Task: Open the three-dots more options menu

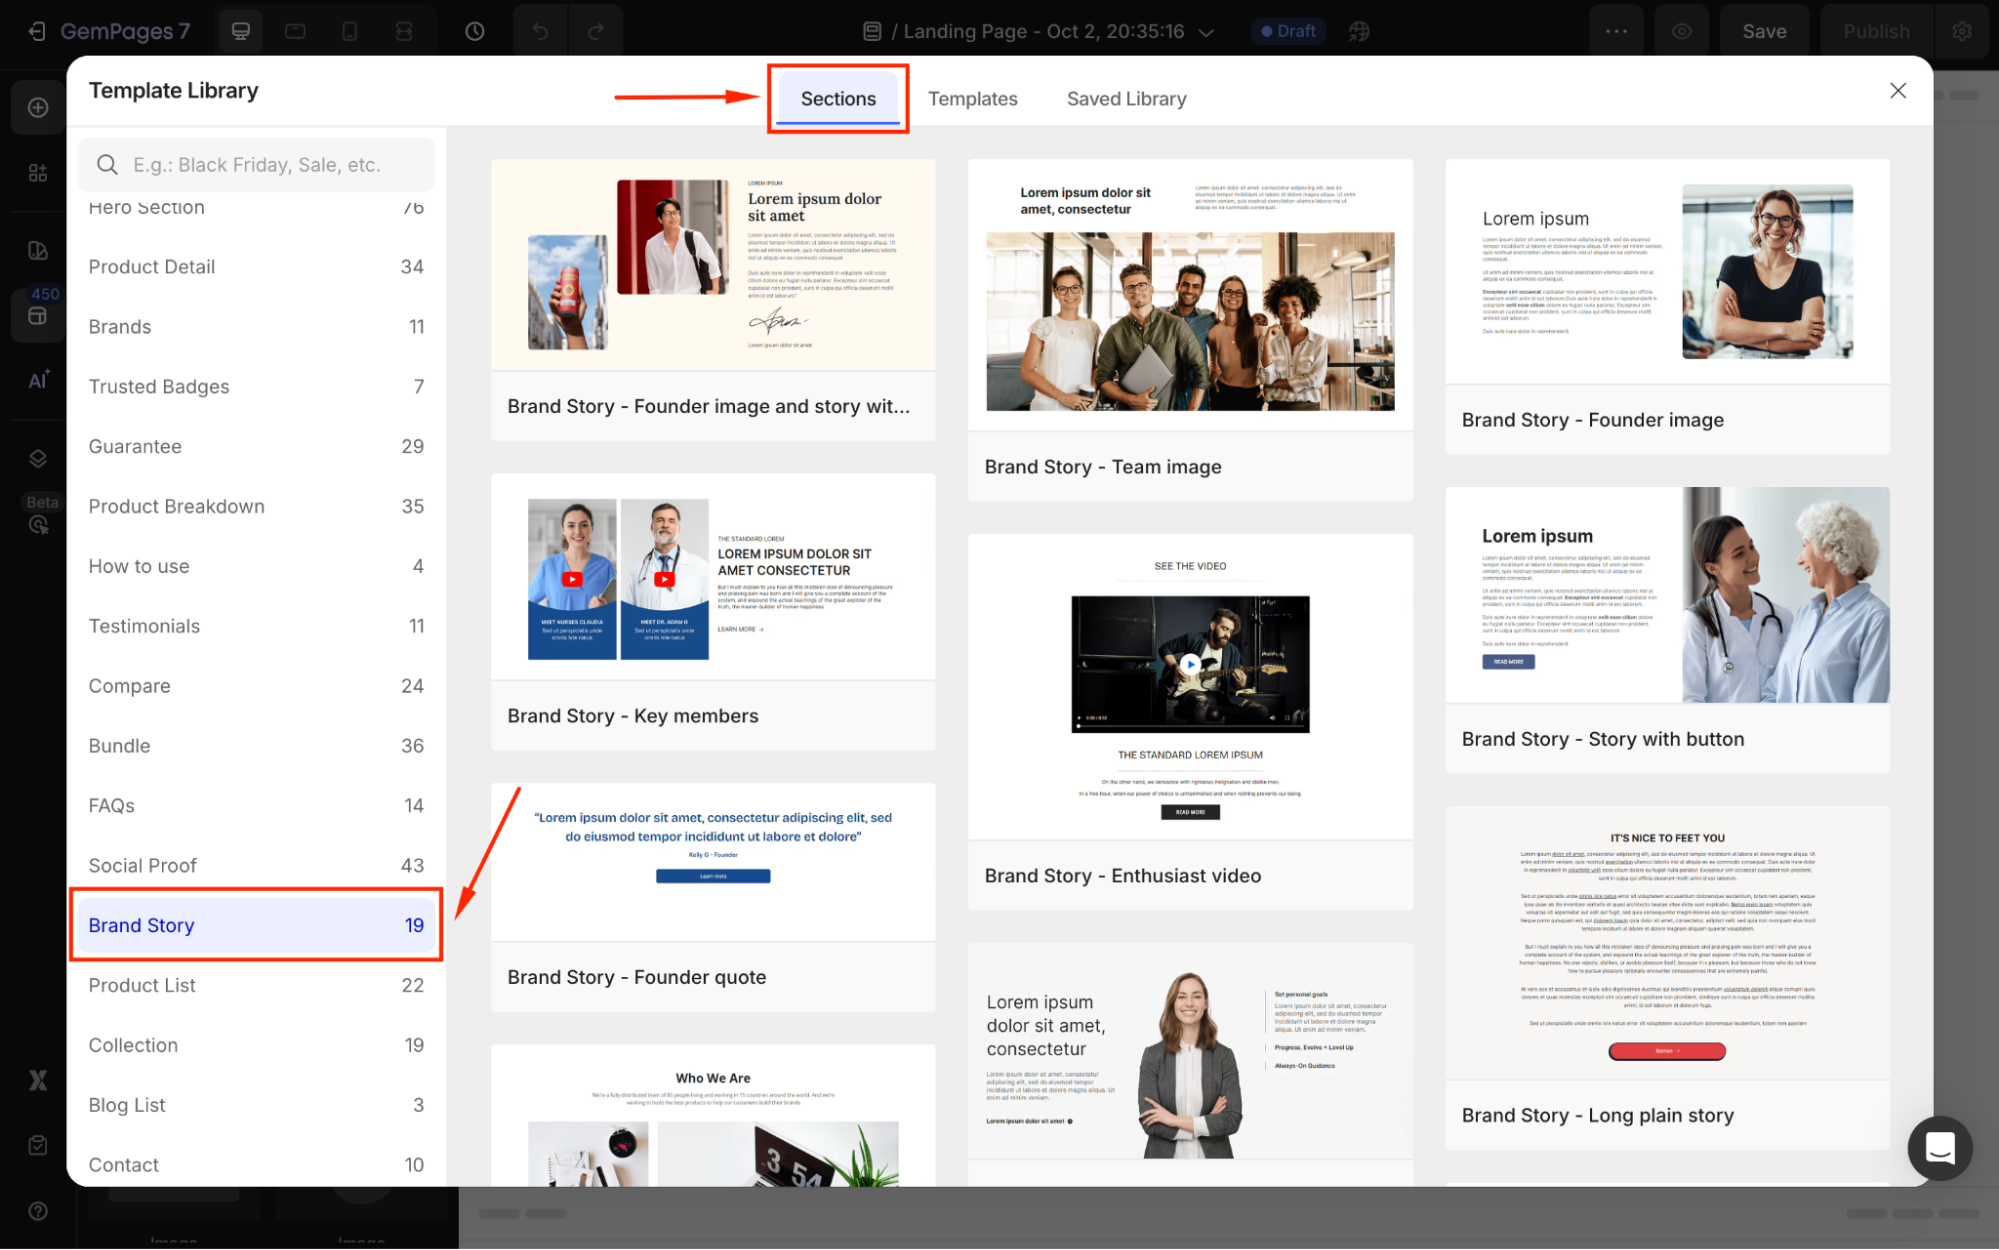Action: coord(1616,31)
